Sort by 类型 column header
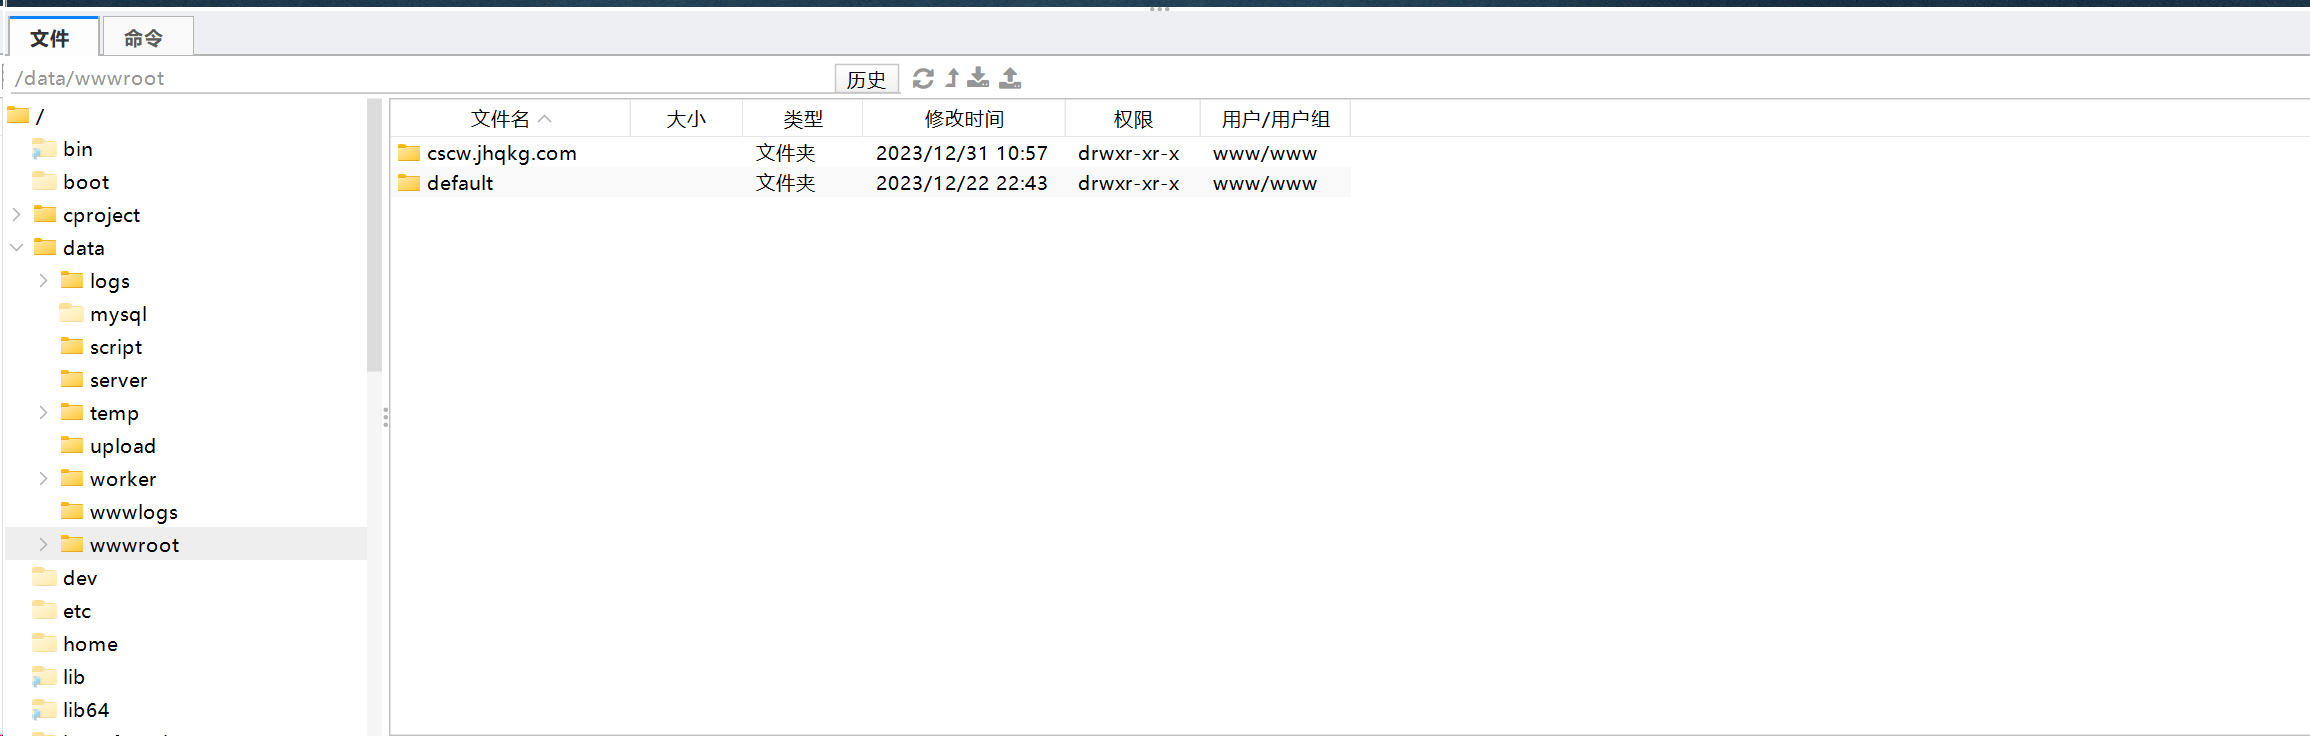 (802, 119)
